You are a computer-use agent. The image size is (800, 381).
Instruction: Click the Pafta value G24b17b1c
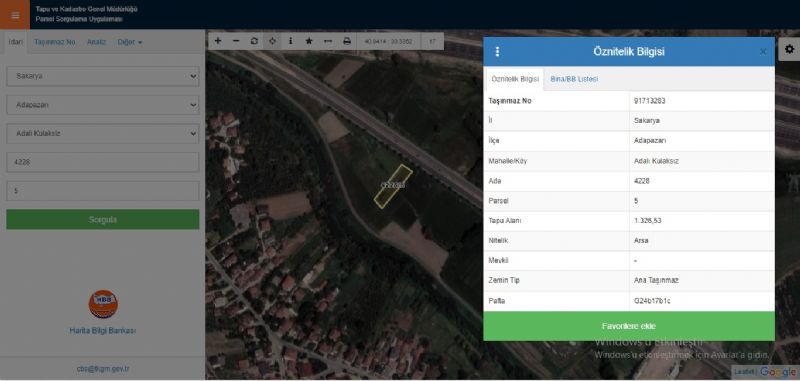[x=652, y=301]
